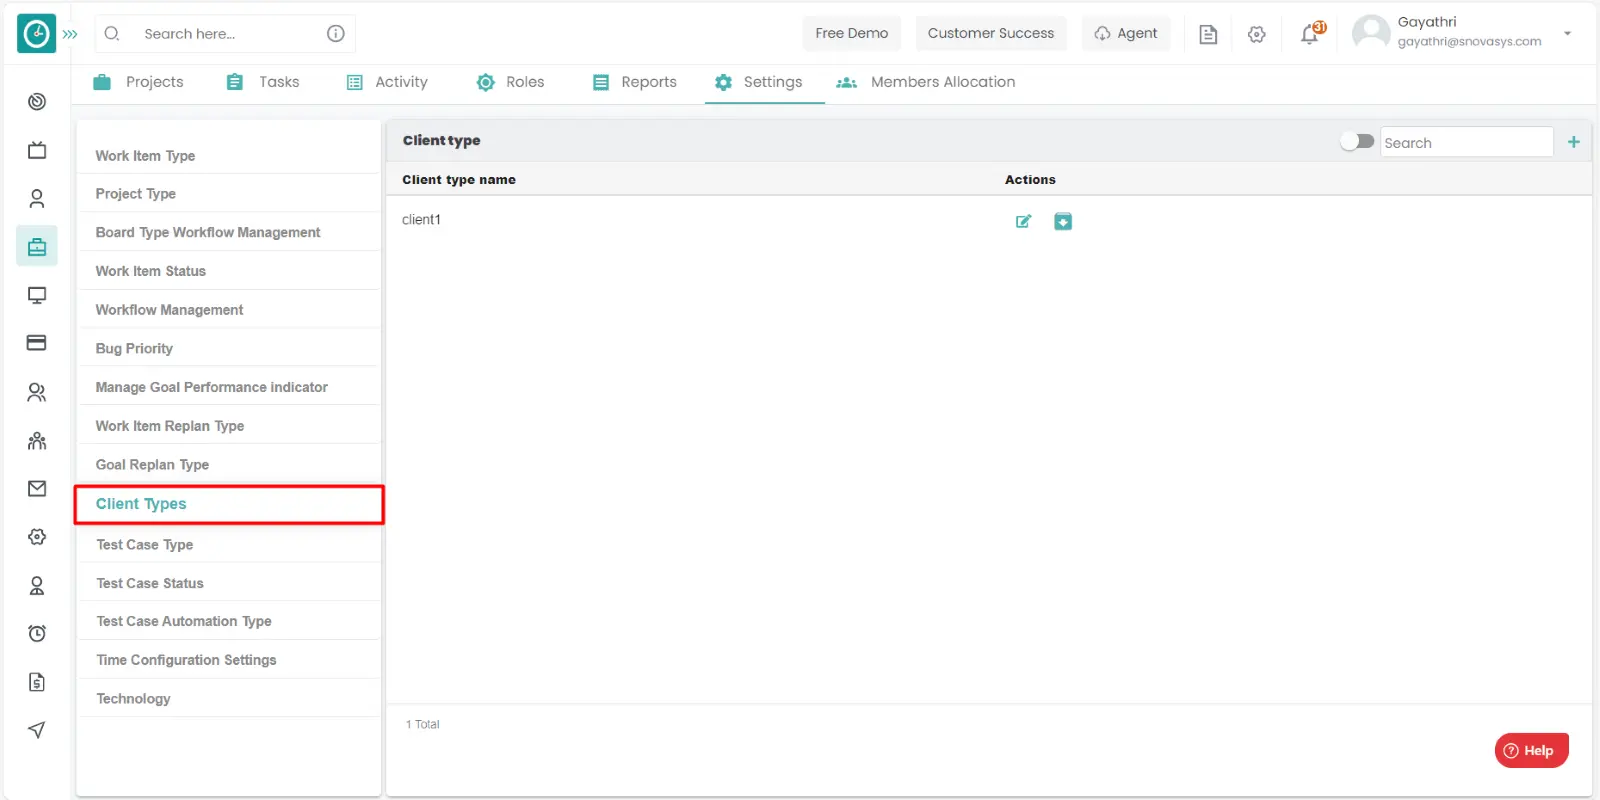Screen dimensions: 1600x800
Task: Switch to the Activity tab
Action: coord(387,82)
